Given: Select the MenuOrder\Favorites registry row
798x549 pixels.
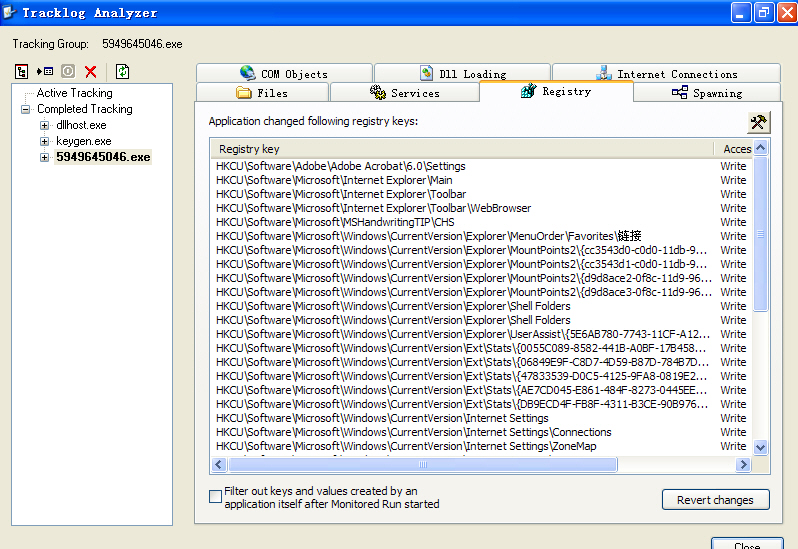Looking at the screenshot, I should tap(481, 236).
